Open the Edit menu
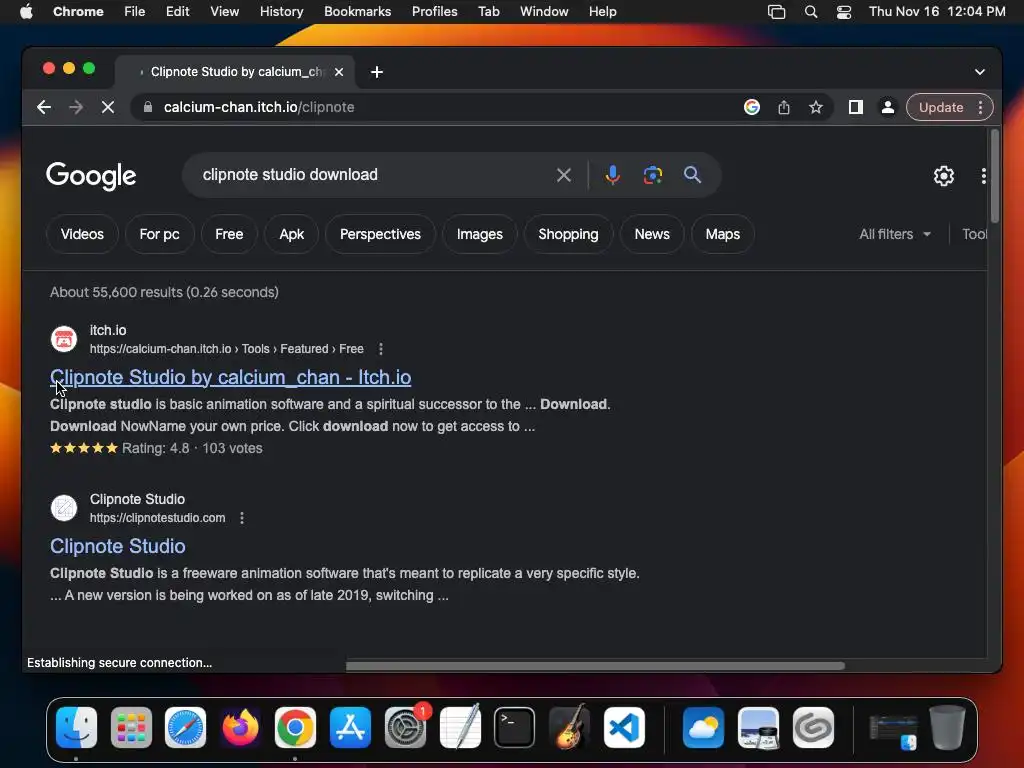This screenshot has height=768, width=1024. coord(177,12)
